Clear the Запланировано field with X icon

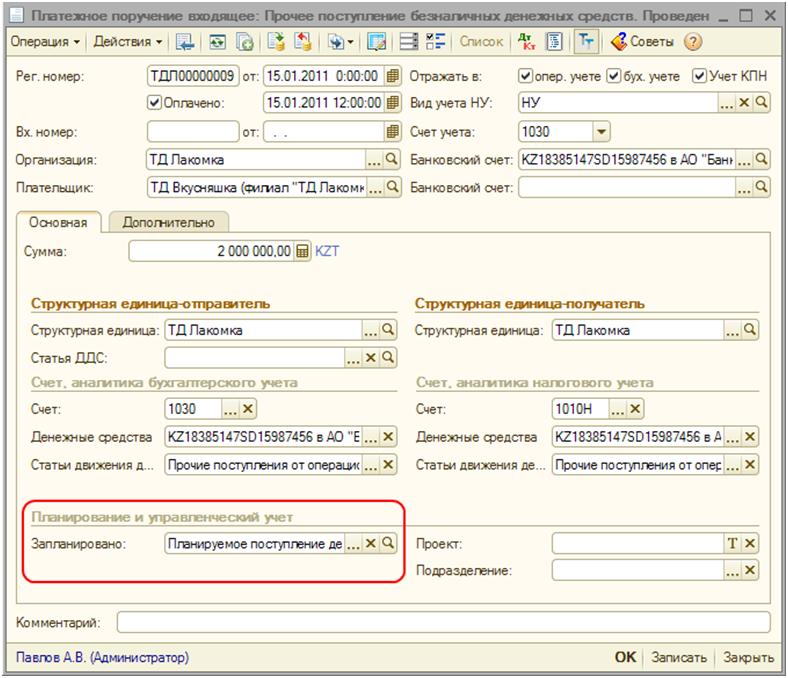point(370,543)
